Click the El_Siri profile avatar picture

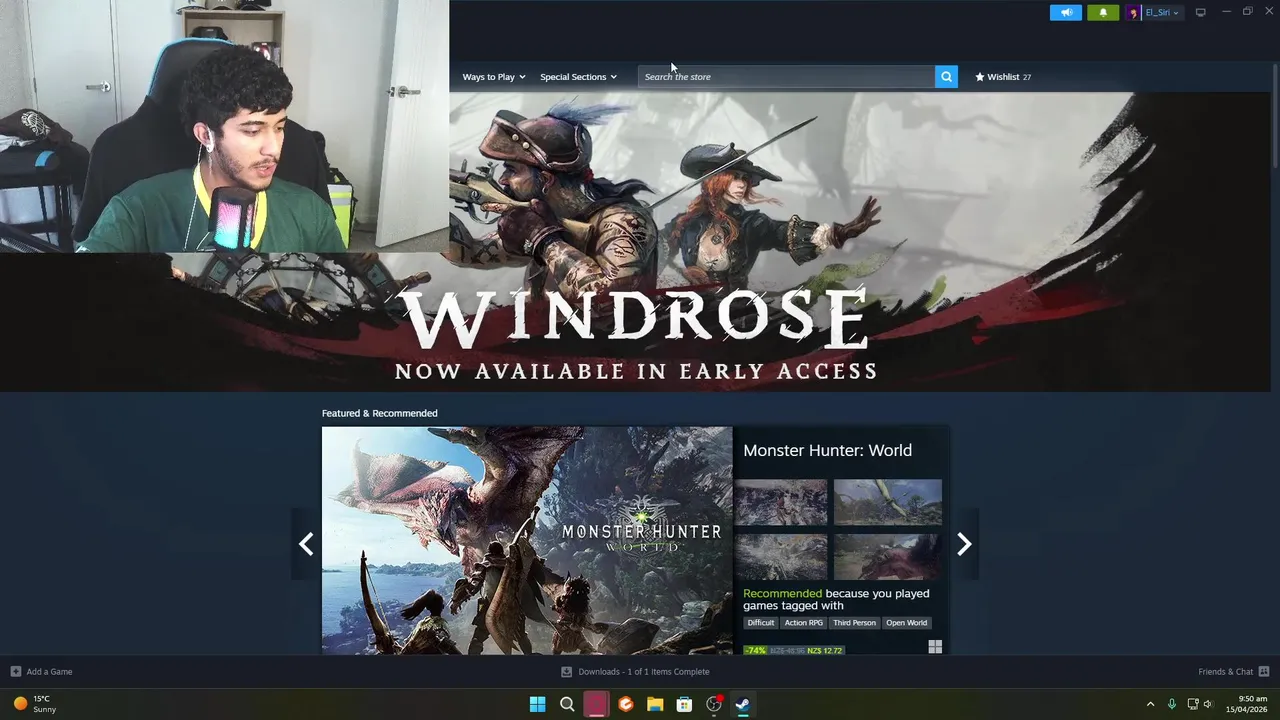point(1133,12)
